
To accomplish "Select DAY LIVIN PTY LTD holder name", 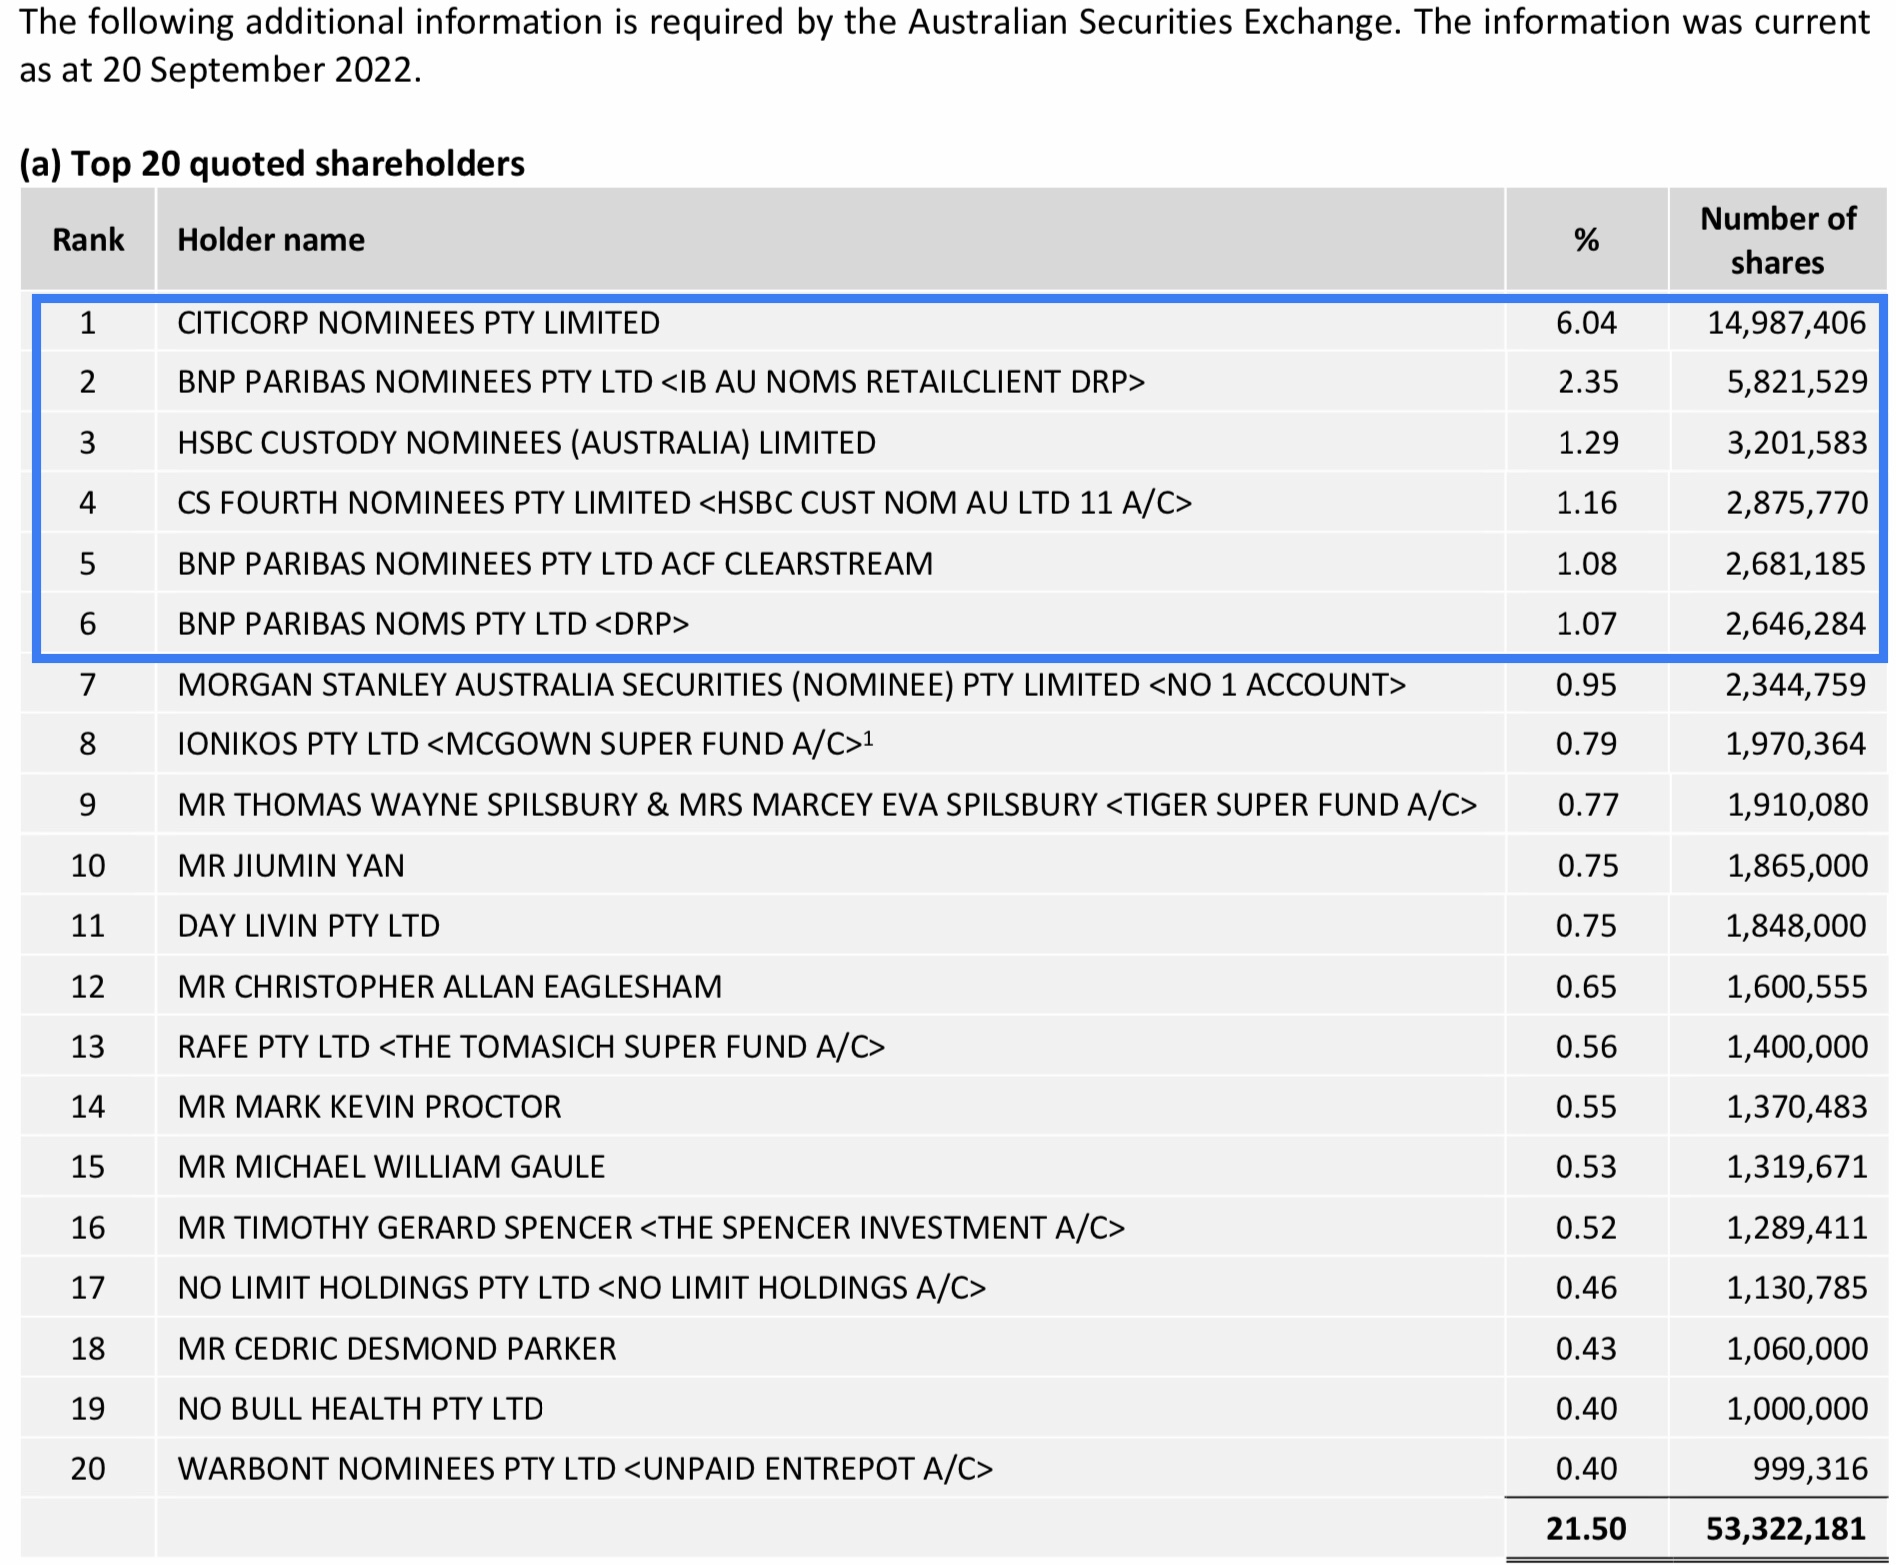I will click(x=308, y=926).
